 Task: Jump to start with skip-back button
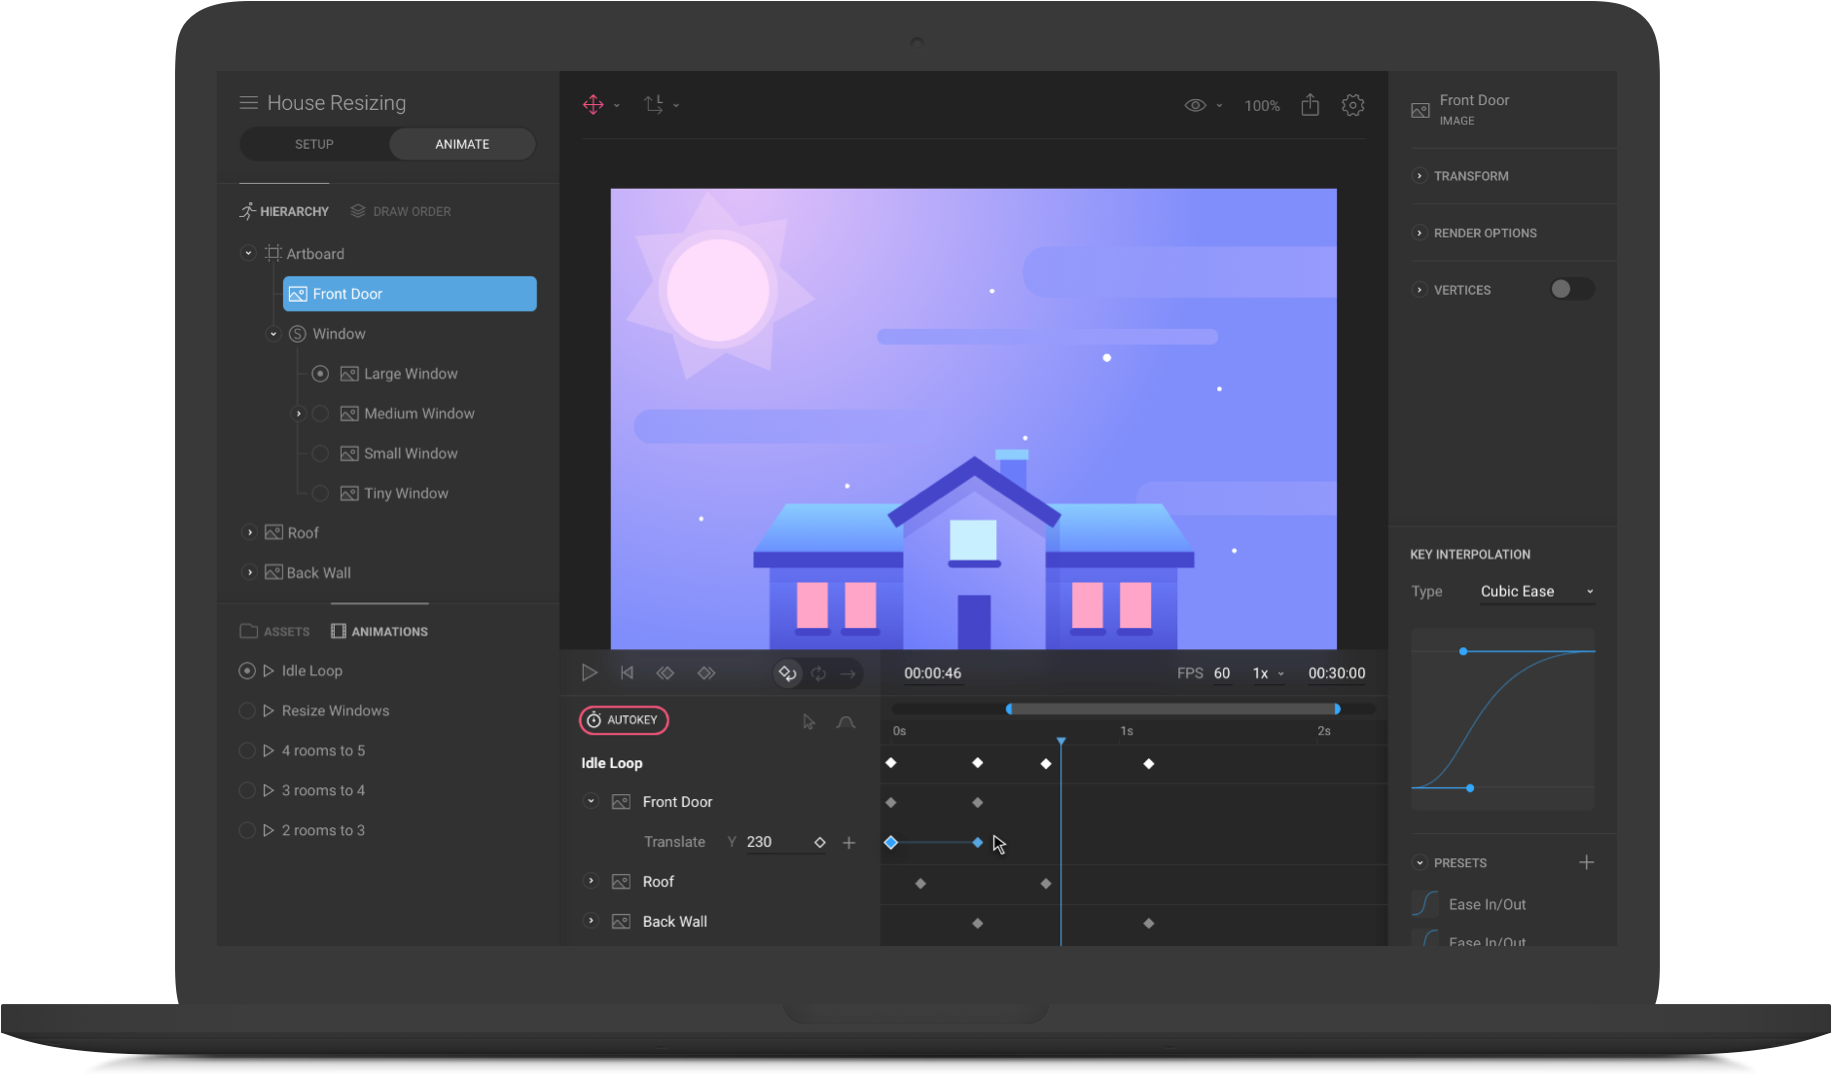[627, 673]
